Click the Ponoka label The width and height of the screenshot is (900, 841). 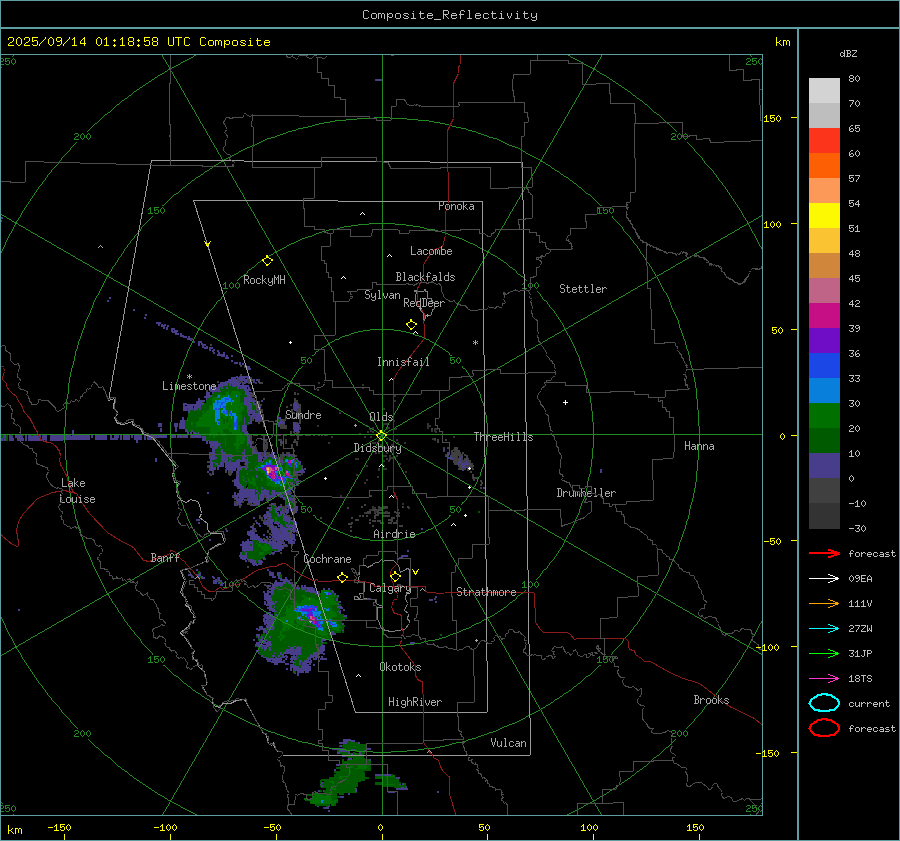(456, 206)
